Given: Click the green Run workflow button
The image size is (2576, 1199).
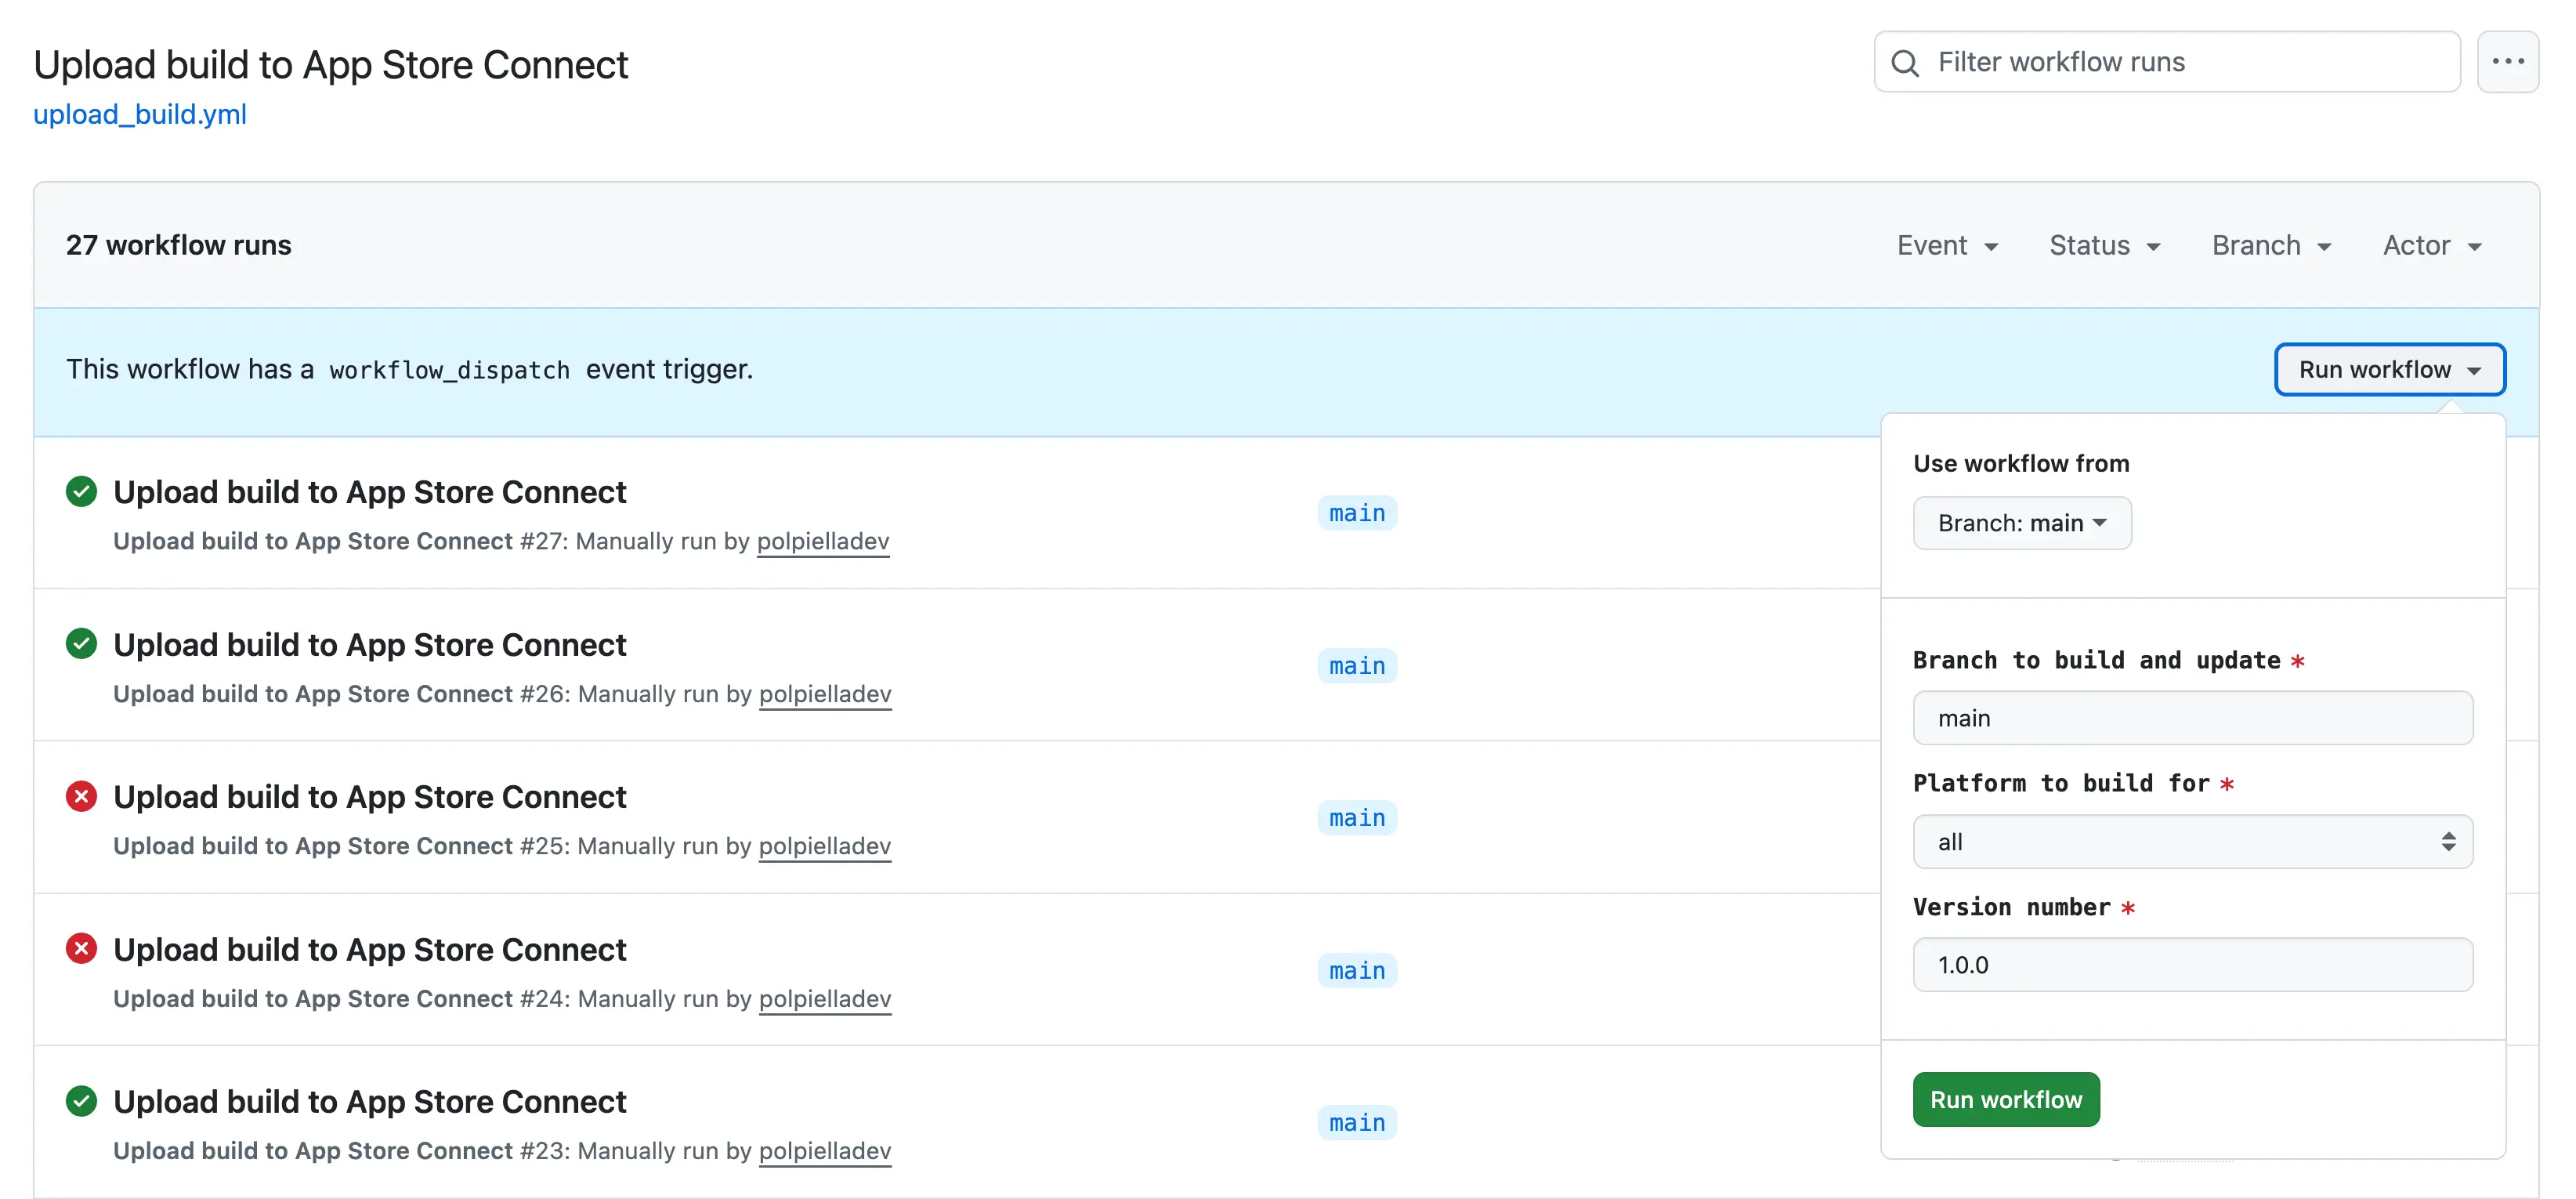Looking at the screenshot, I should tap(2006, 1099).
